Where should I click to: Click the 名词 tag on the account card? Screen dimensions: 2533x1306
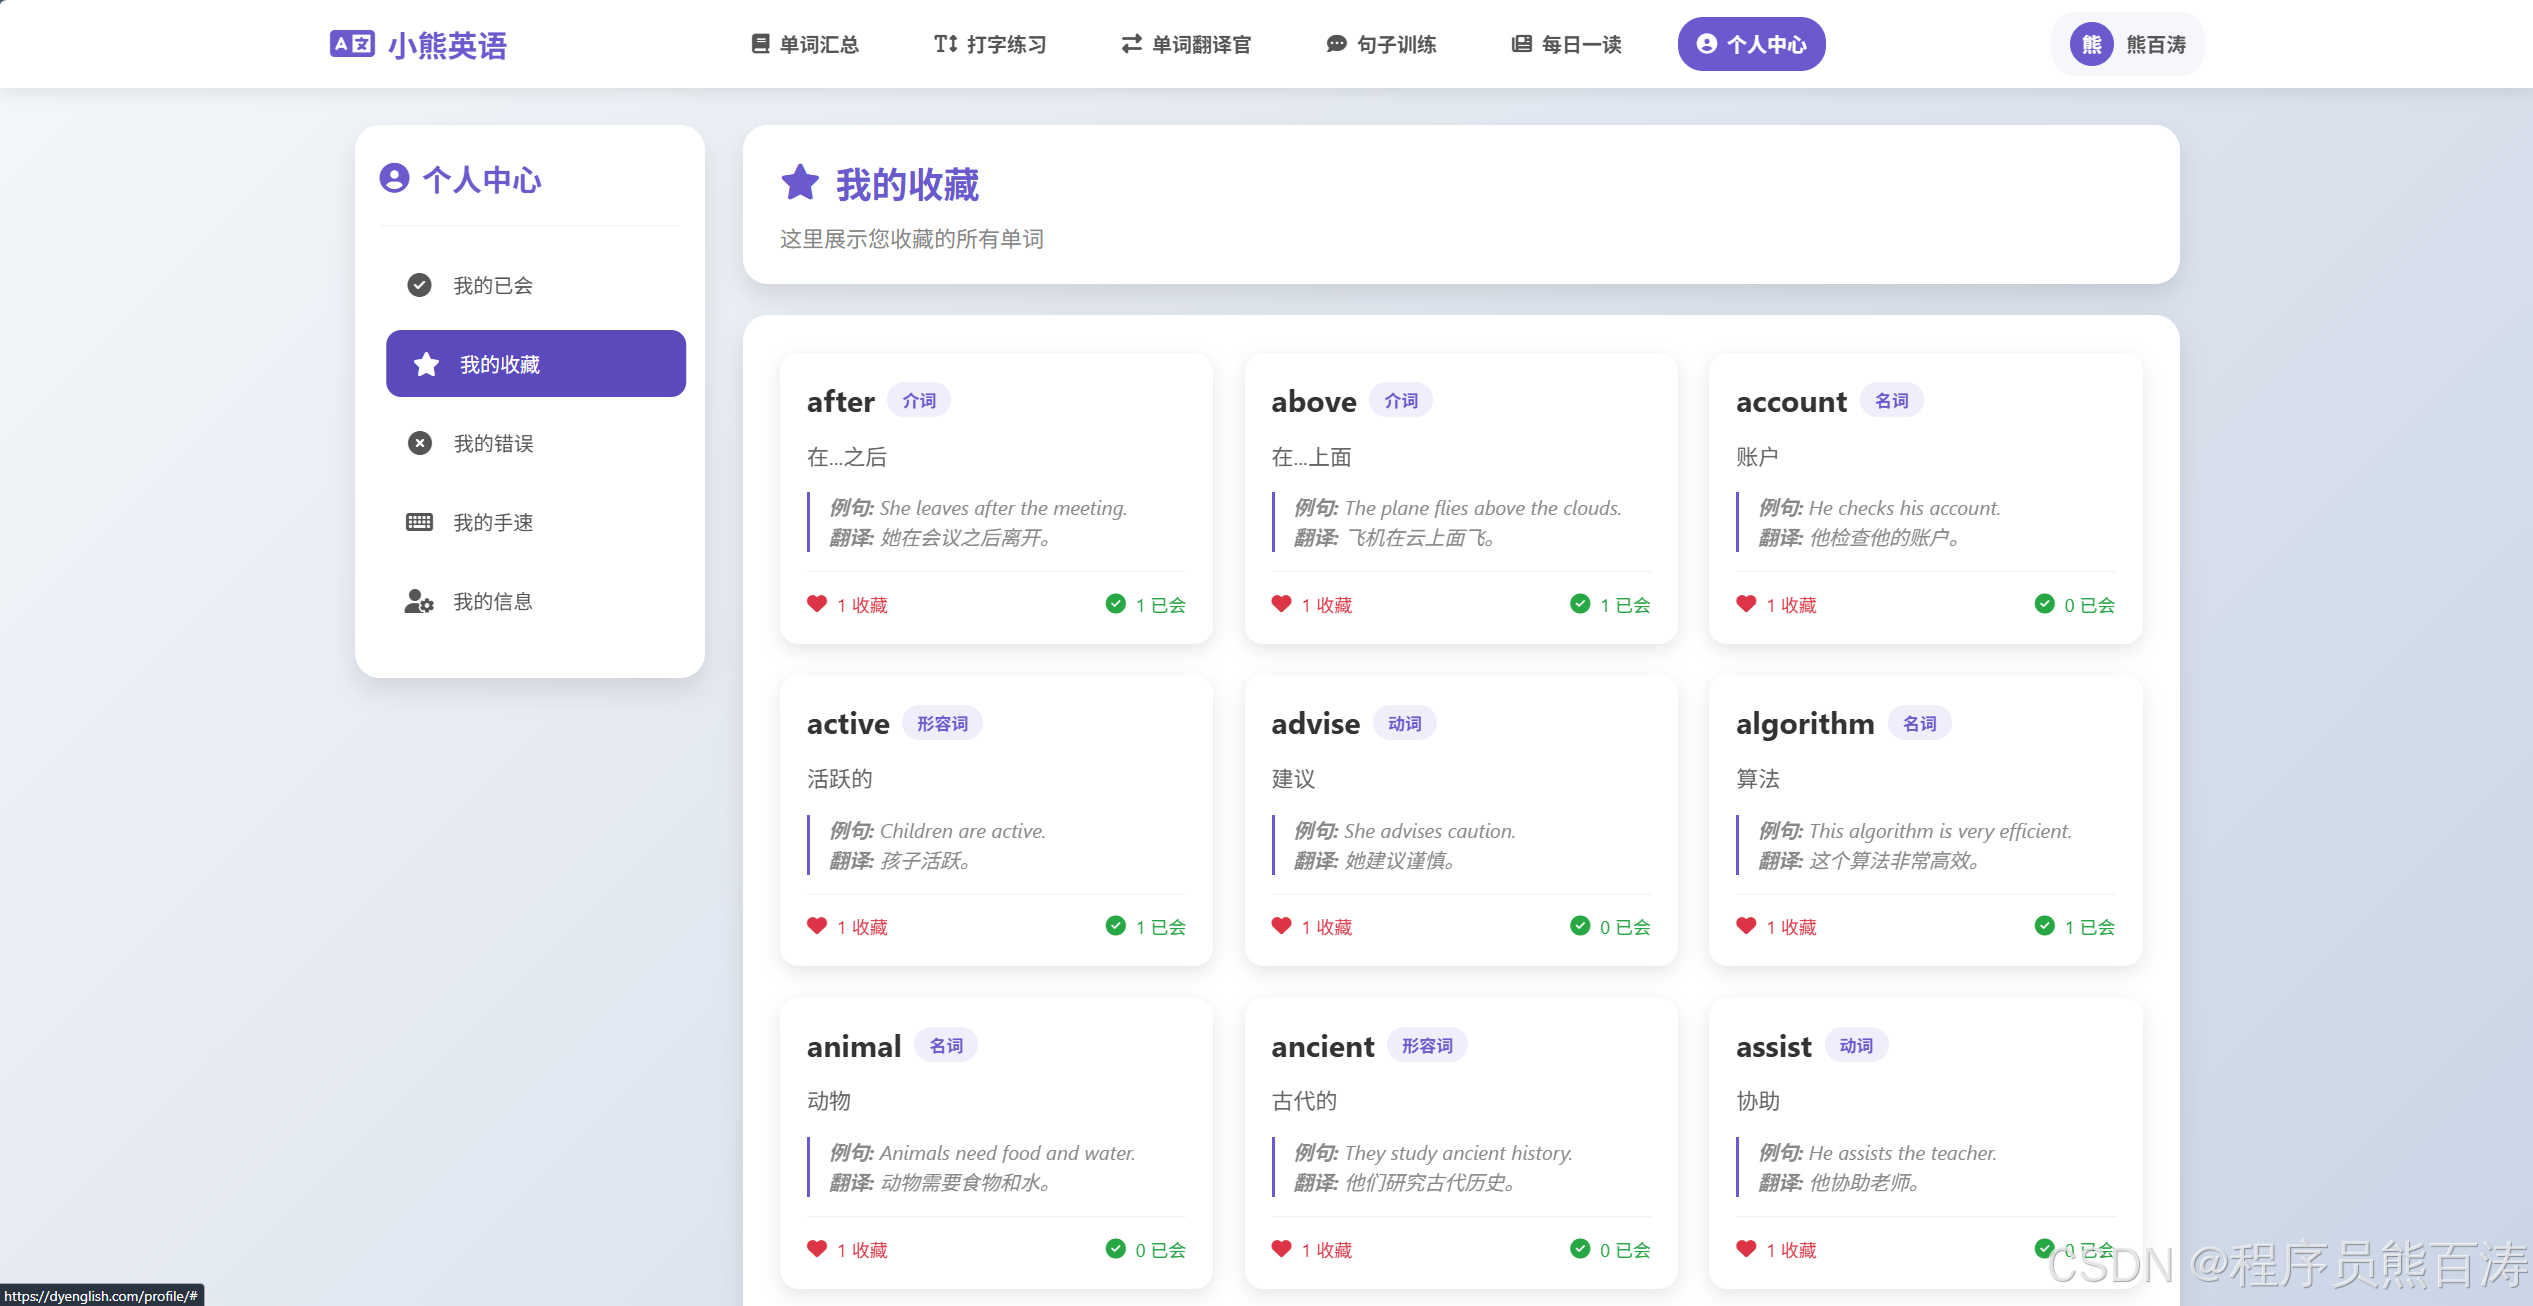1891,400
